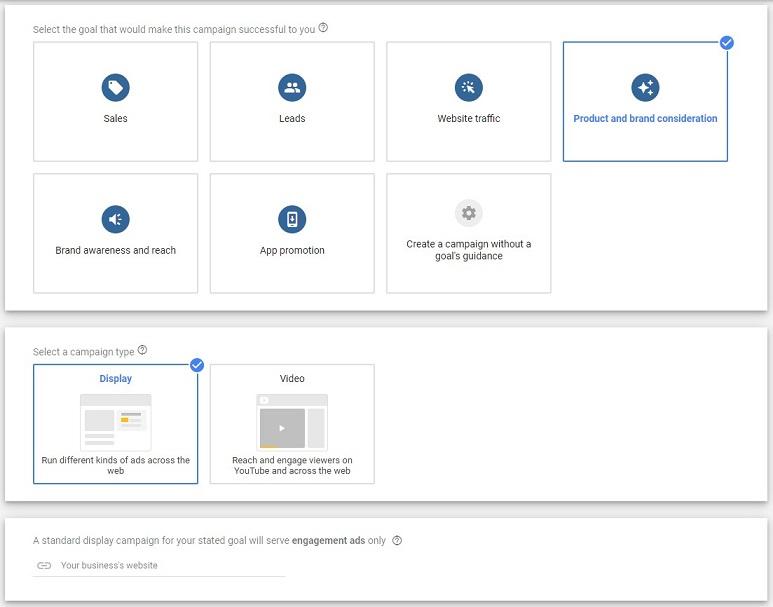This screenshot has width=773, height=607.
Task: Select the Product and brand consideration label
Action: click(x=645, y=118)
